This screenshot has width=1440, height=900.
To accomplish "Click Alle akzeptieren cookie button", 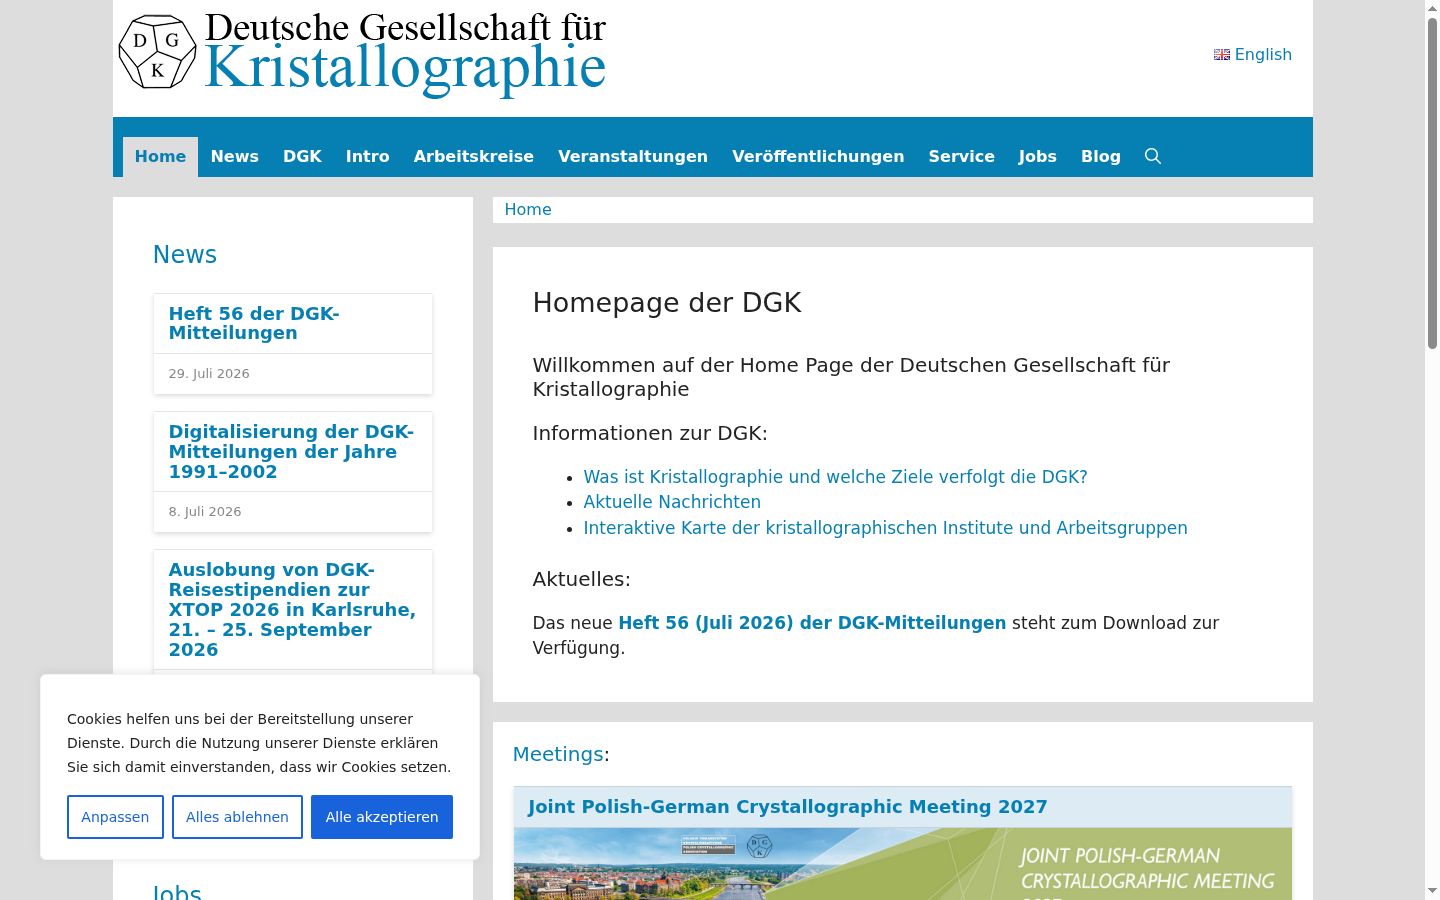I will (x=382, y=817).
